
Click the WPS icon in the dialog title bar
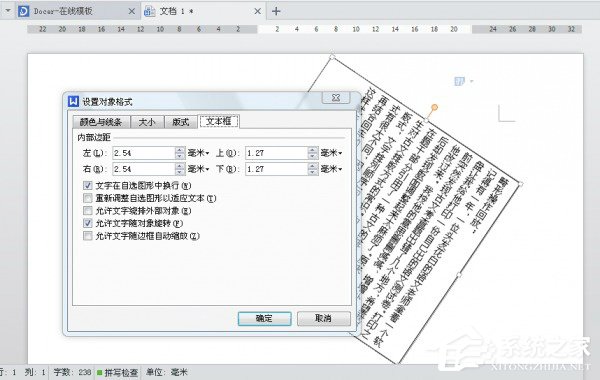(x=73, y=101)
